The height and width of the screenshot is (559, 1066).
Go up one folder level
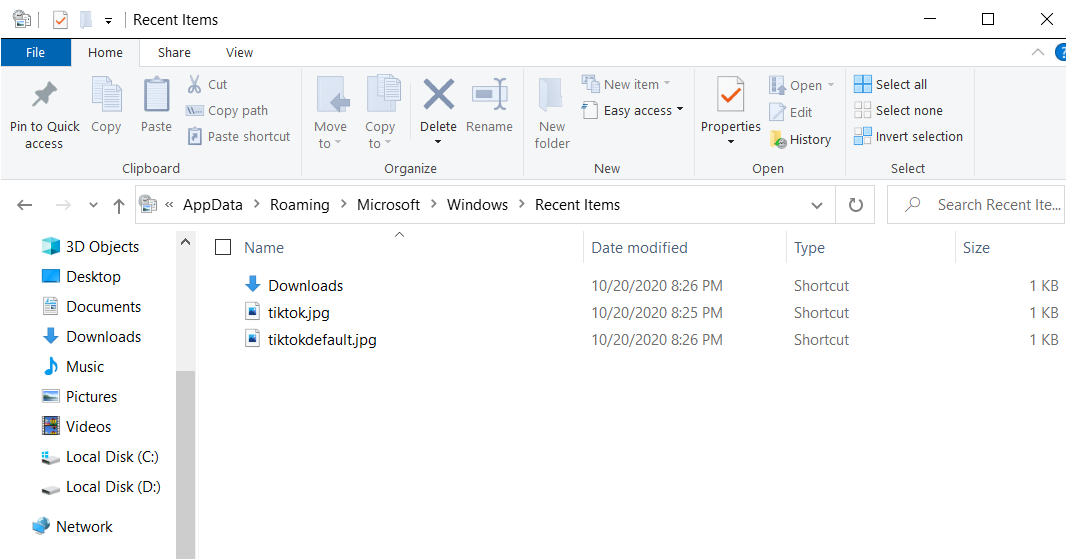pyautogui.click(x=119, y=205)
